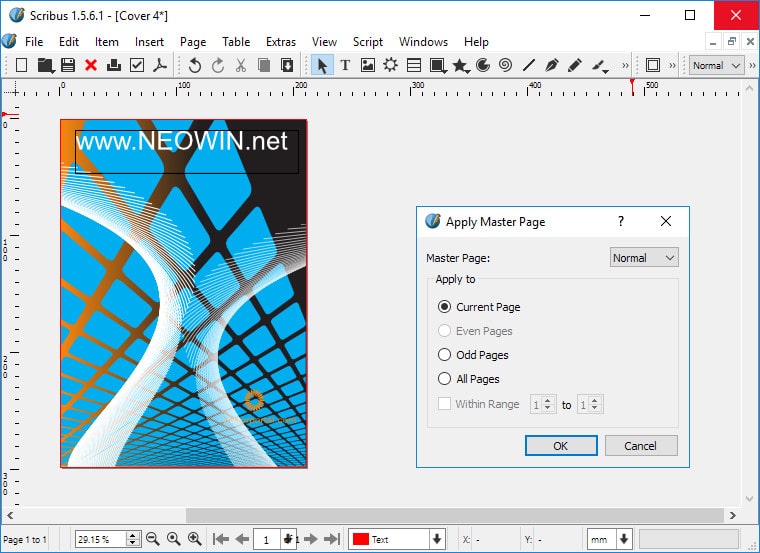Viewport: 760px width, 553px height.
Task: Expand the hidden tools chevron after brush tool
Action: click(625, 65)
